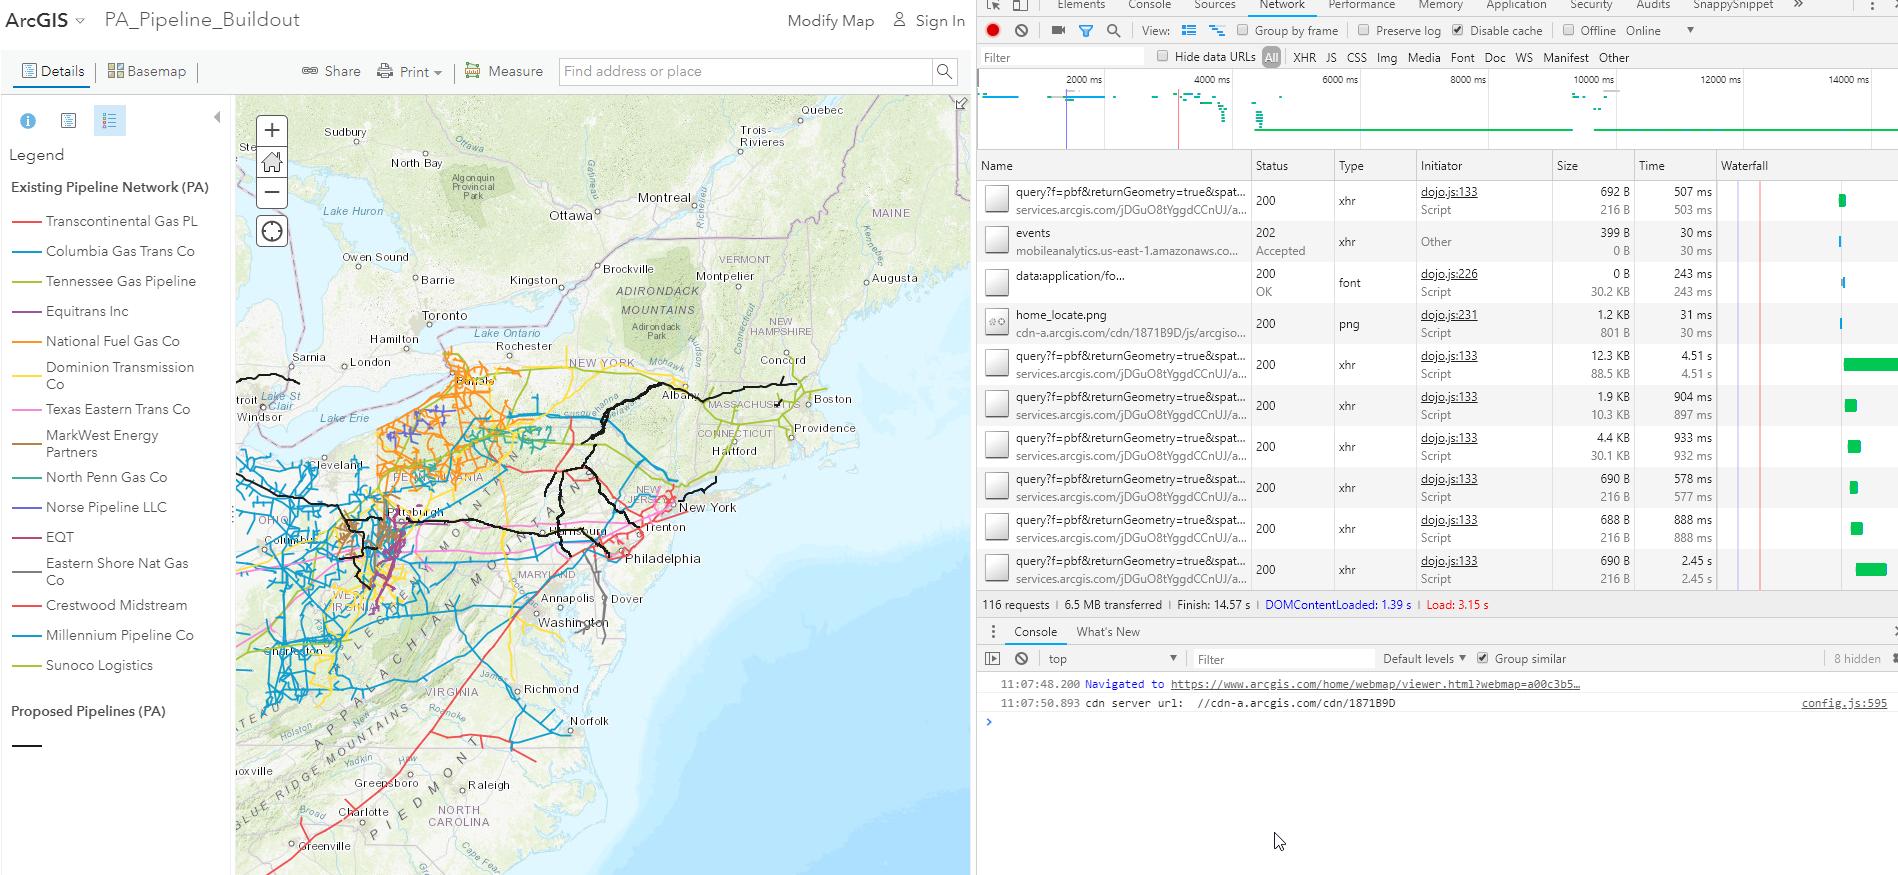Image resolution: width=1898 pixels, height=875 pixels.
Task: Open the Measure tool
Action: pos(504,71)
